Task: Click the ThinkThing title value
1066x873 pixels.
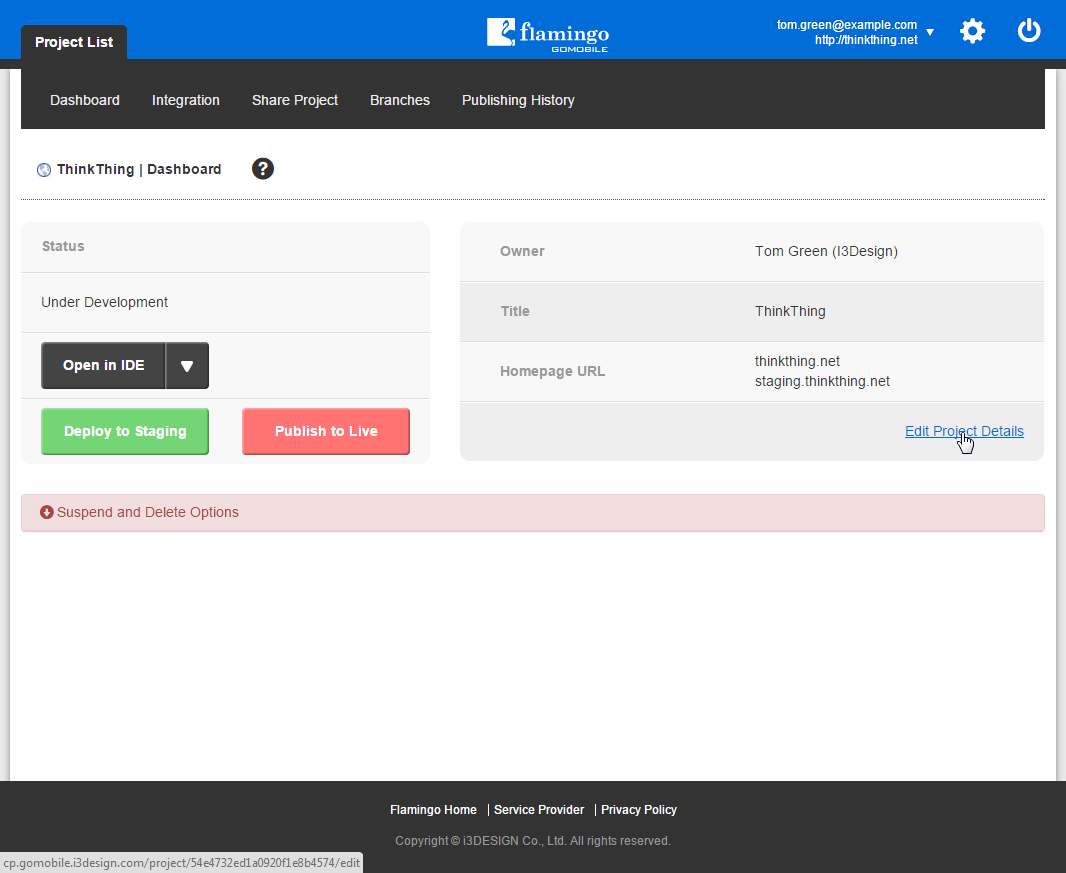Action: pyautogui.click(x=790, y=311)
